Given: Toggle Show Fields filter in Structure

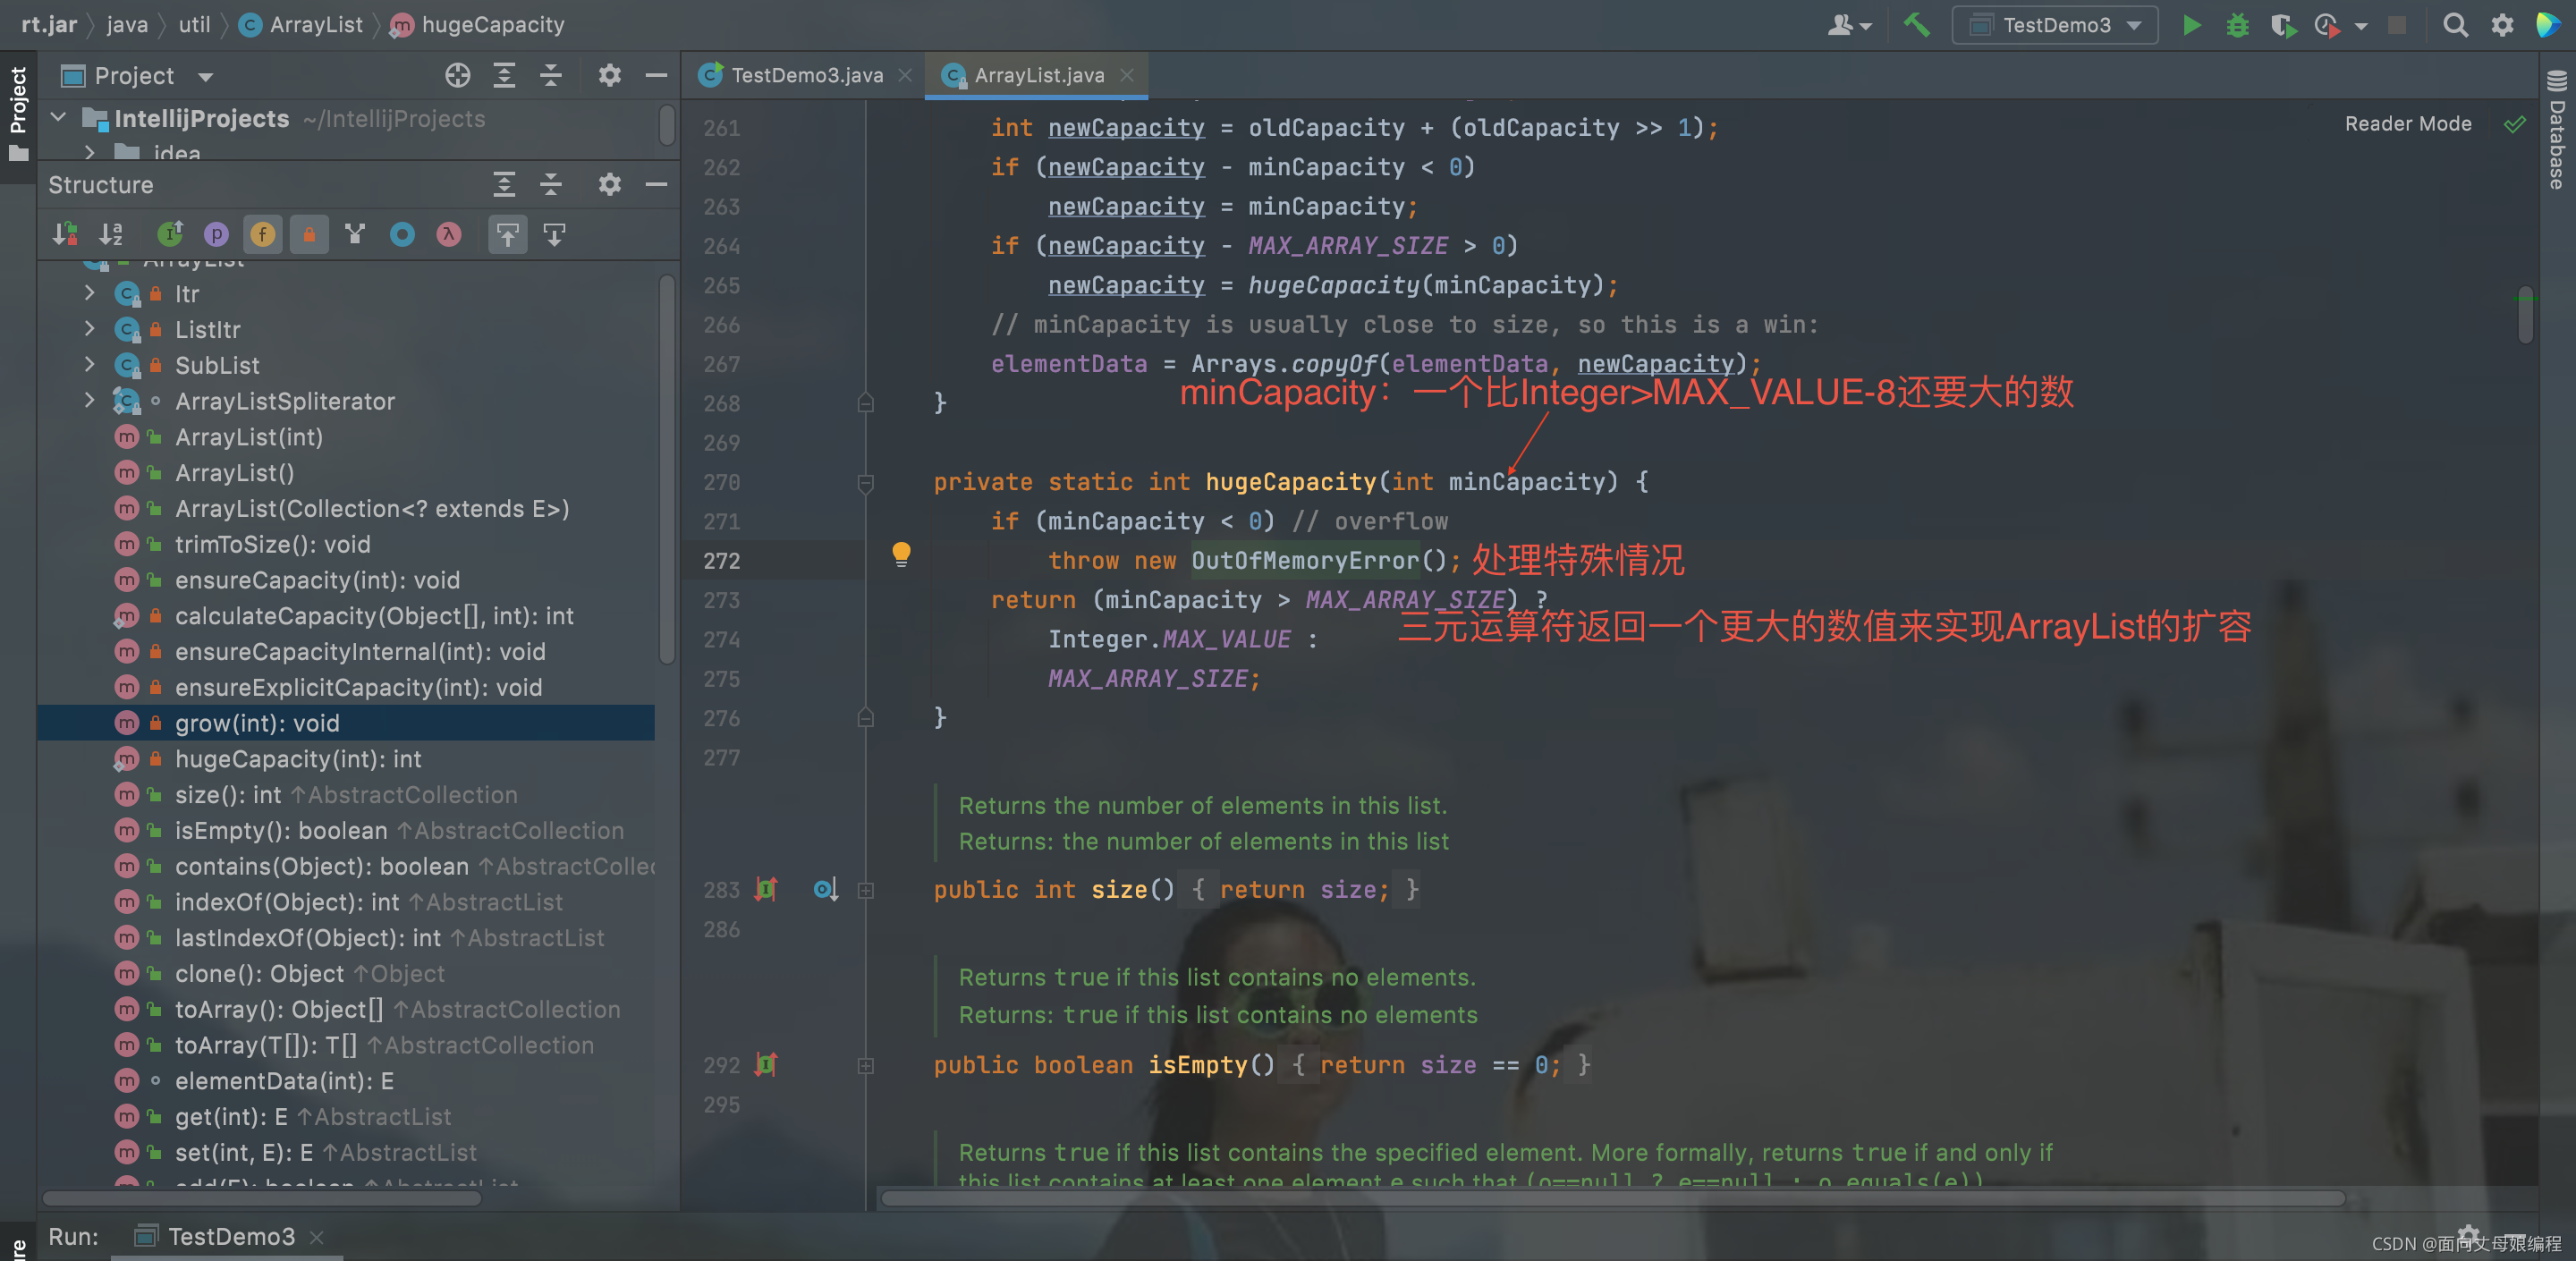Looking at the screenshot, I should (263, 234).
